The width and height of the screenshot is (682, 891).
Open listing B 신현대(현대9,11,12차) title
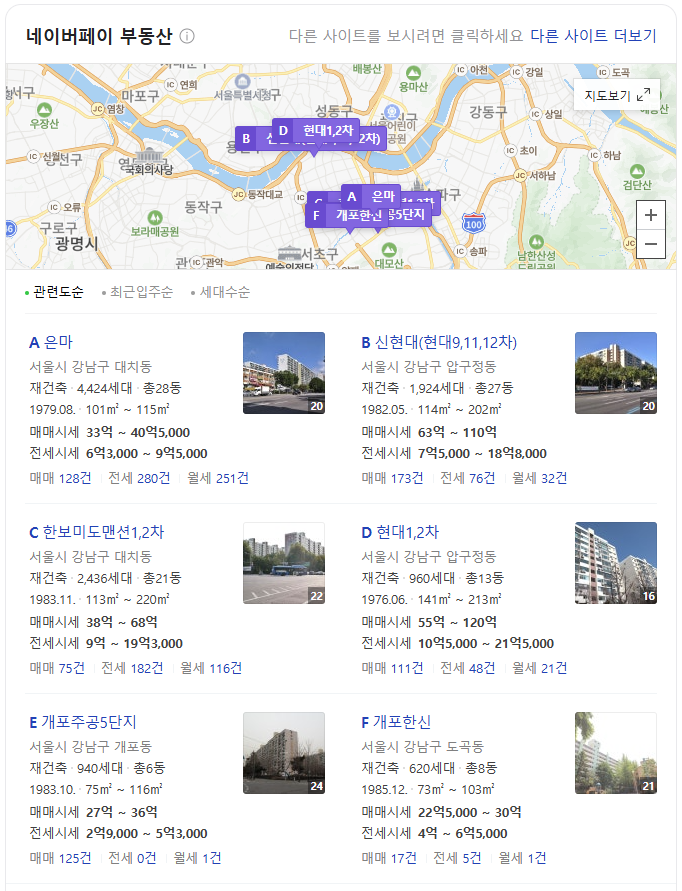439,343
